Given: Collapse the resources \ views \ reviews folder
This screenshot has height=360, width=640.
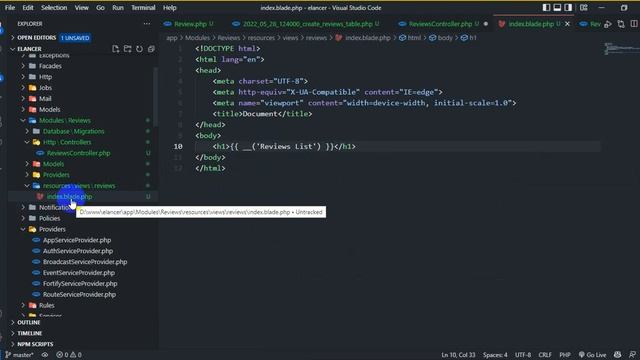Looking at the screenshot, I should [x=79, y=186].
